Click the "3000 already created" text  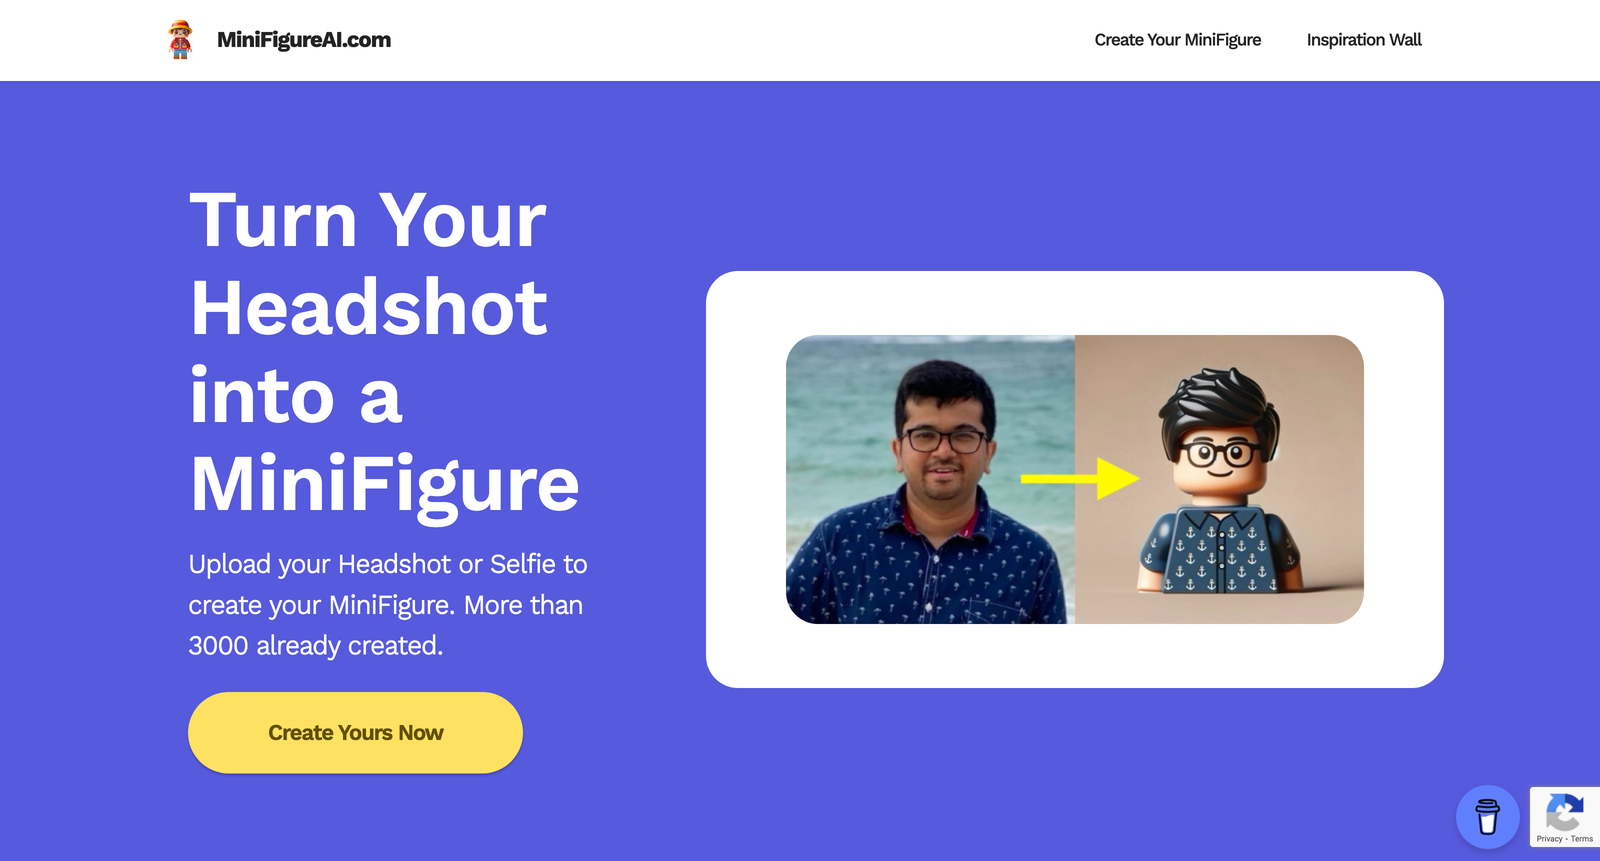[x=314, y=646]
